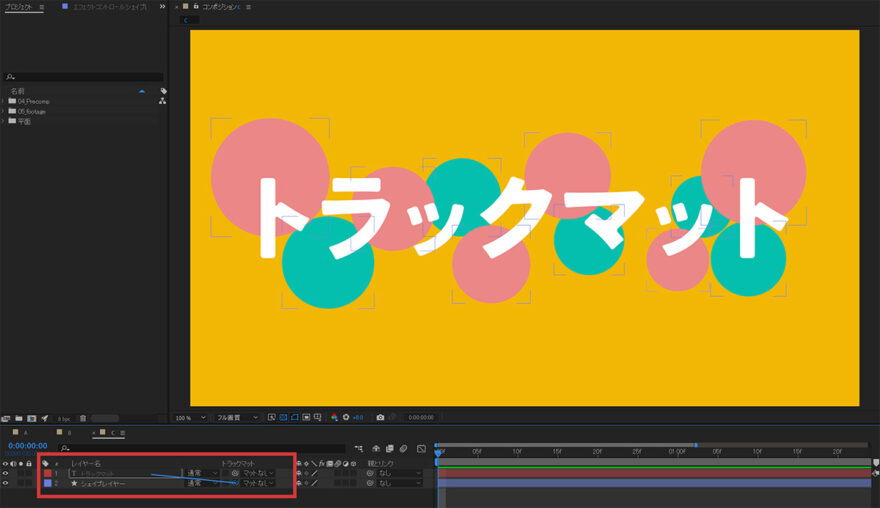Toggle mask and shape path visibility icon
The image size is (880, 508).
pyautogui.click(x=295, y=417)
